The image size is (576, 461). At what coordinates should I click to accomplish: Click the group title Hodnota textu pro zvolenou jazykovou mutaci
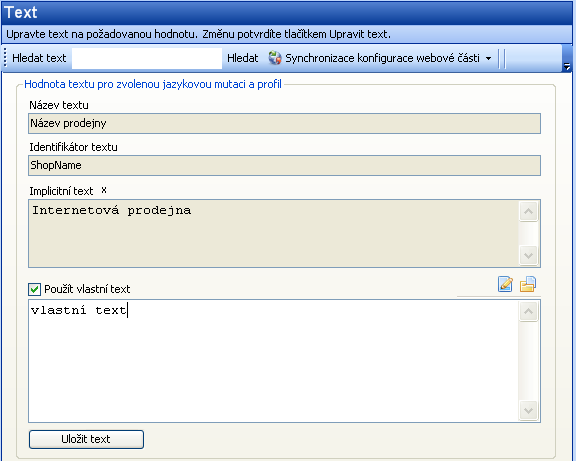153,84
